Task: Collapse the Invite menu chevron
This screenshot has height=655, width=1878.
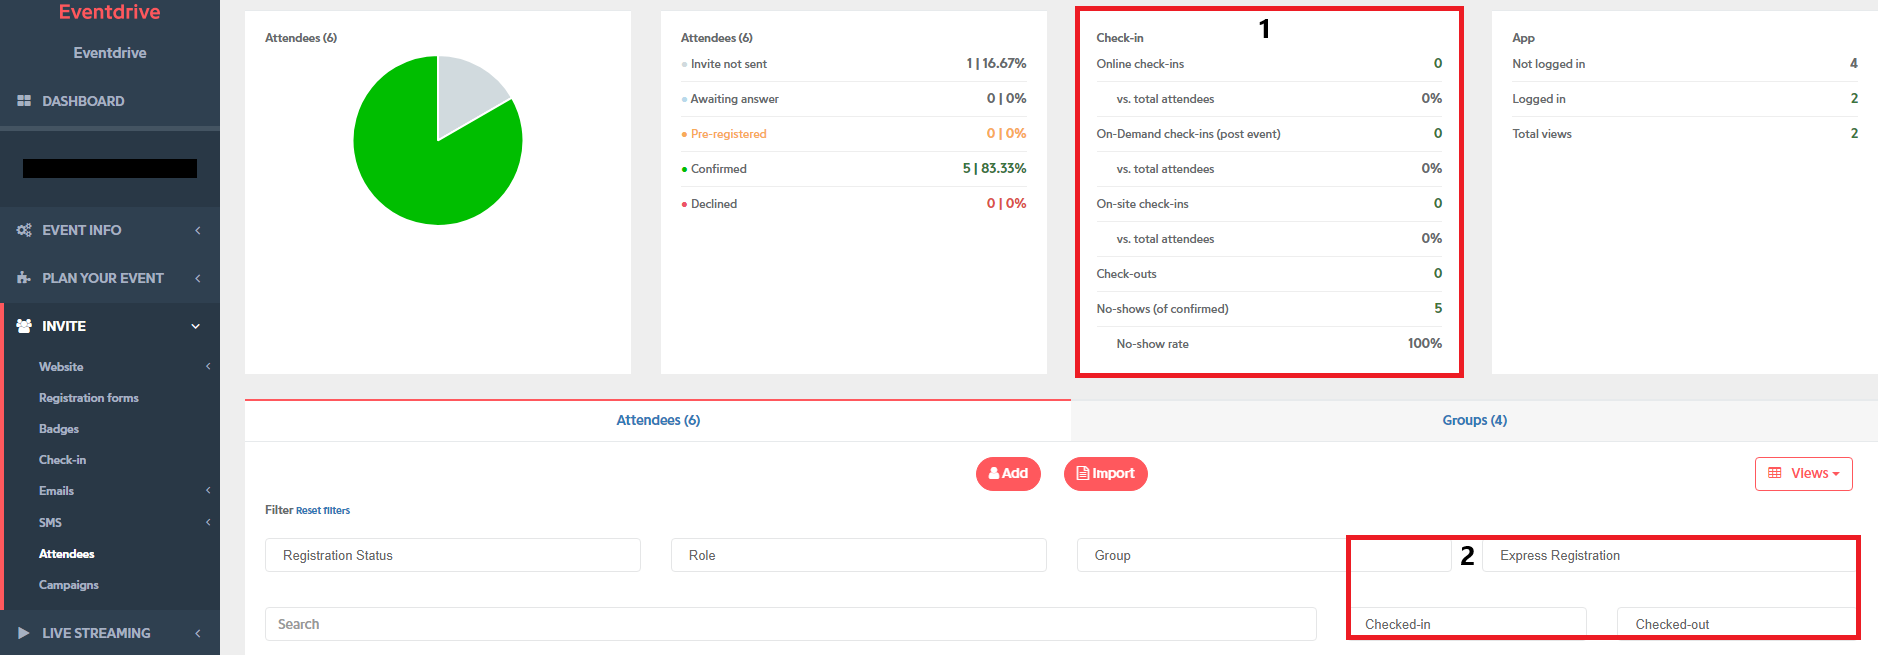Action: click(196, 326)
